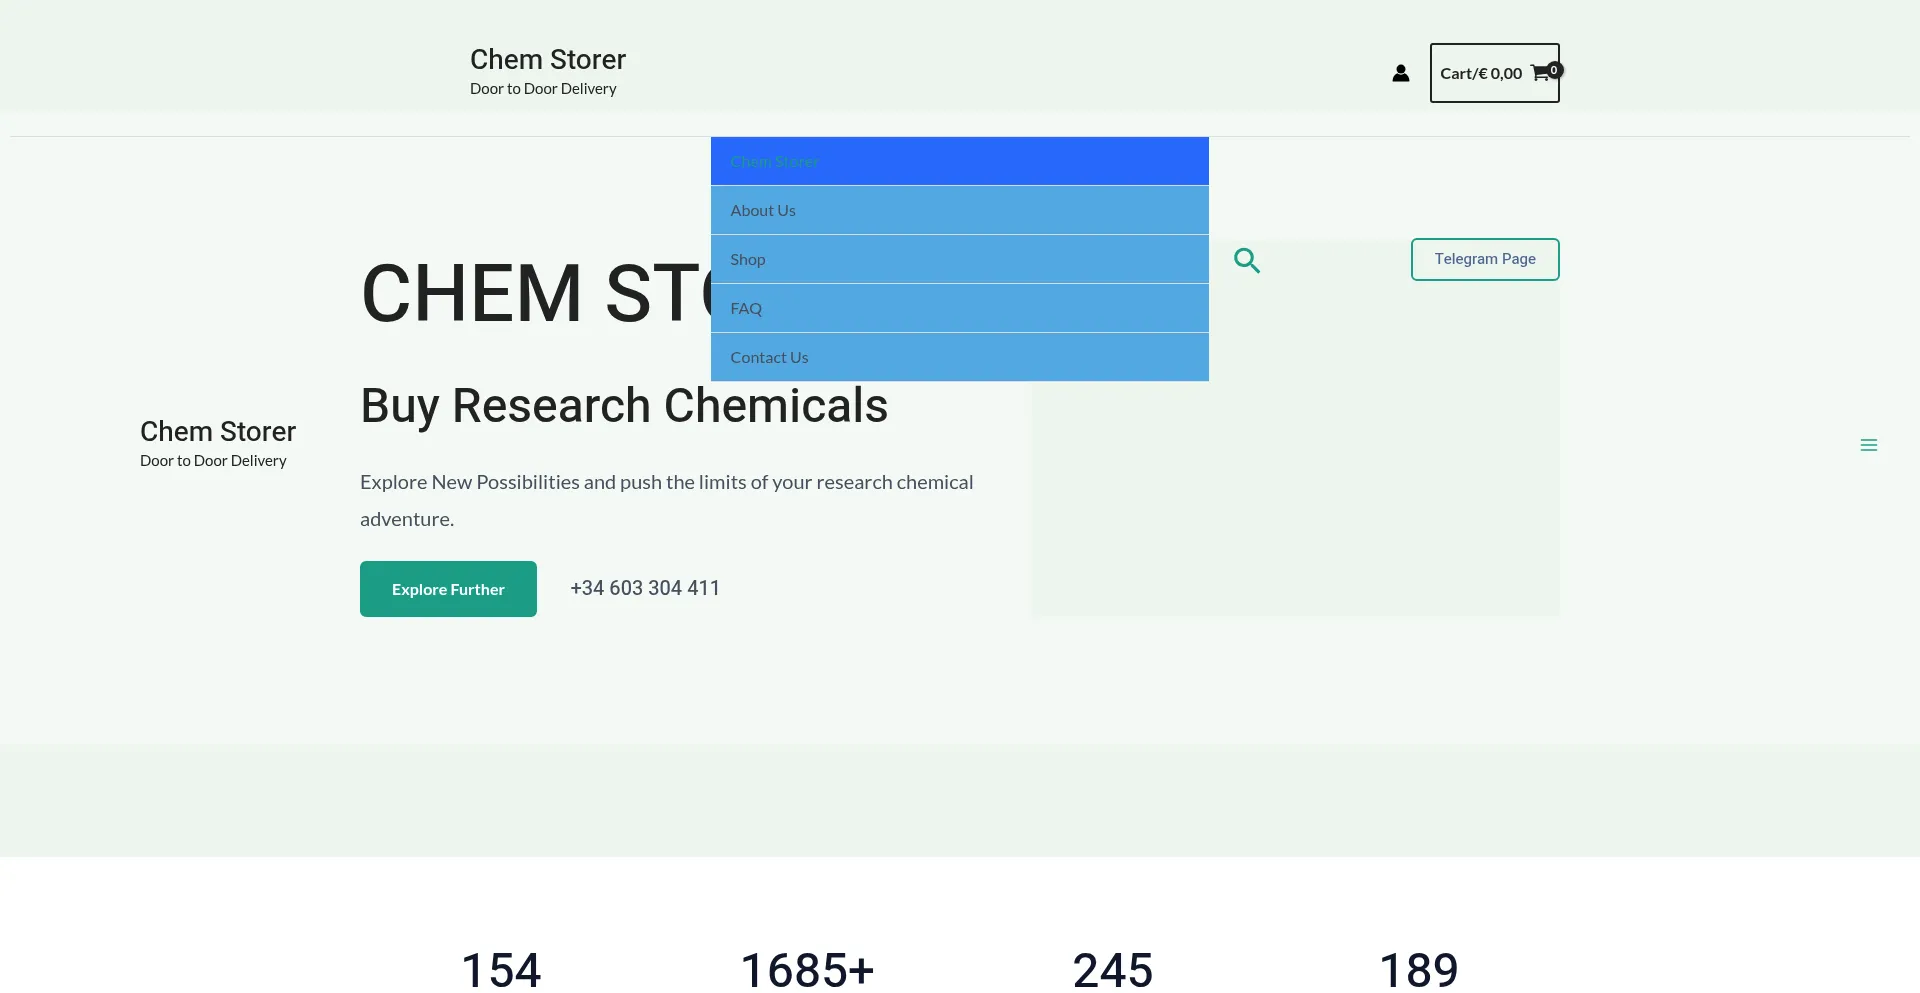
Task: Open the hamburger menu icon
Action: tap(1868, 445)
